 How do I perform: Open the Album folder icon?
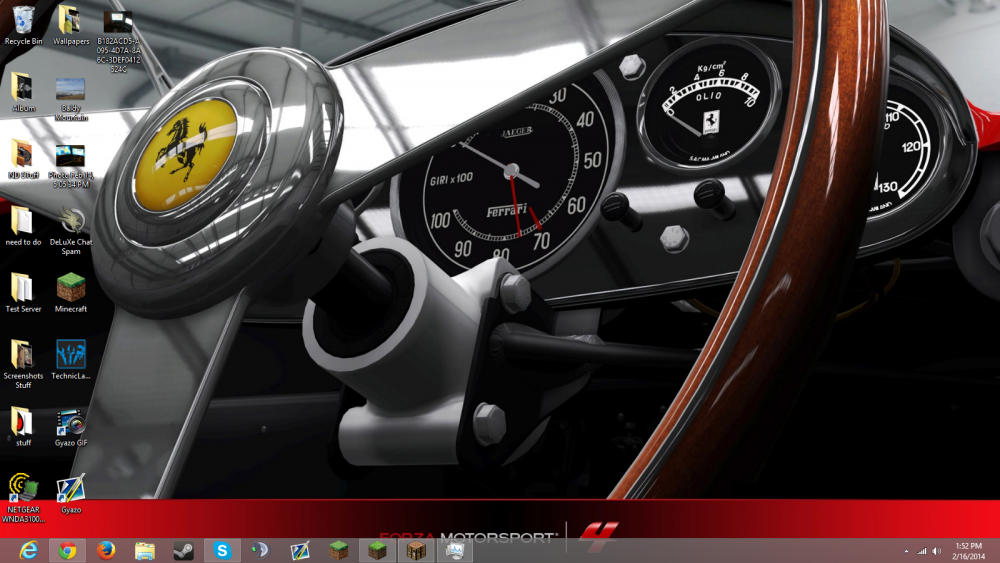(x=23, y=92)
